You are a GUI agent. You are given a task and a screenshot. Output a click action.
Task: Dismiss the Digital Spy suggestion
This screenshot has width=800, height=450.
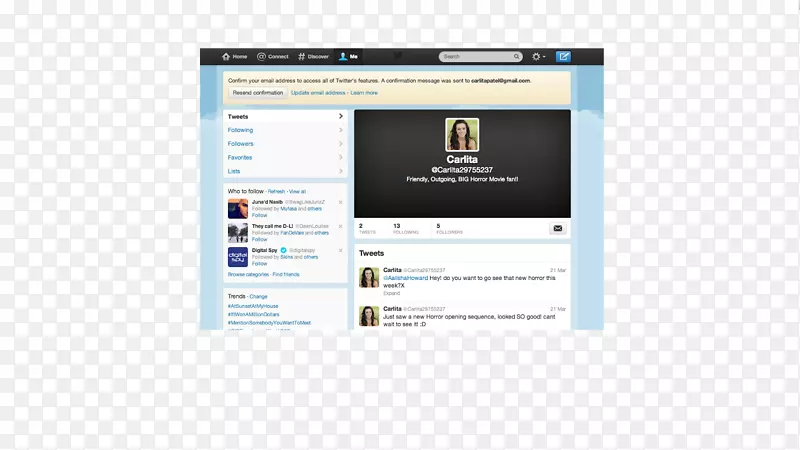[340, 250]
